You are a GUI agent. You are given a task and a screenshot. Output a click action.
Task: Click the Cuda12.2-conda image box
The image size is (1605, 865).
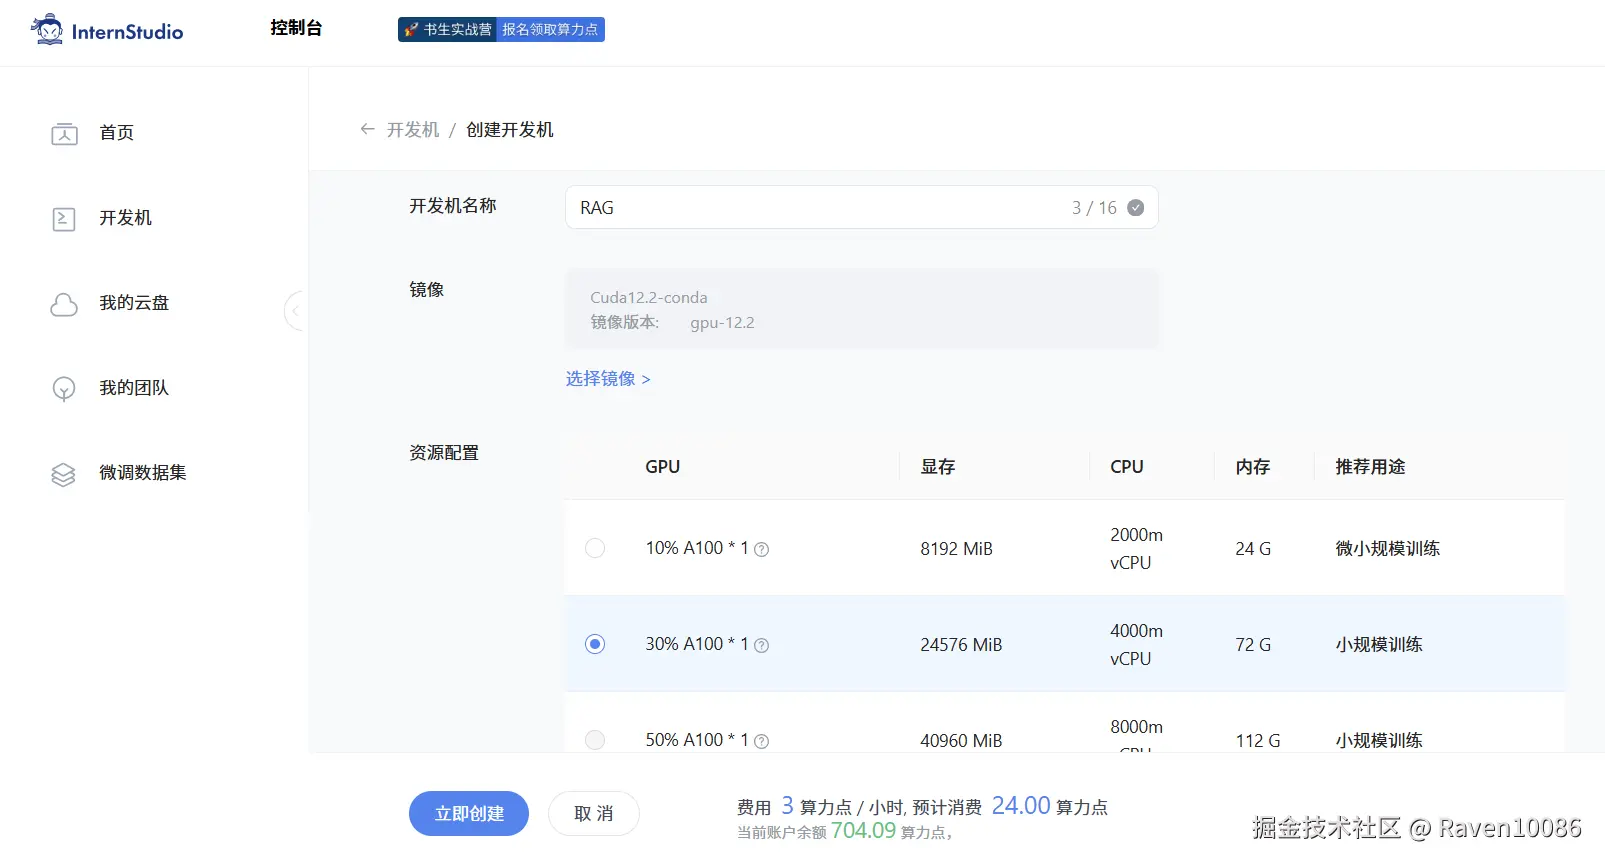[x=861, y=309]
